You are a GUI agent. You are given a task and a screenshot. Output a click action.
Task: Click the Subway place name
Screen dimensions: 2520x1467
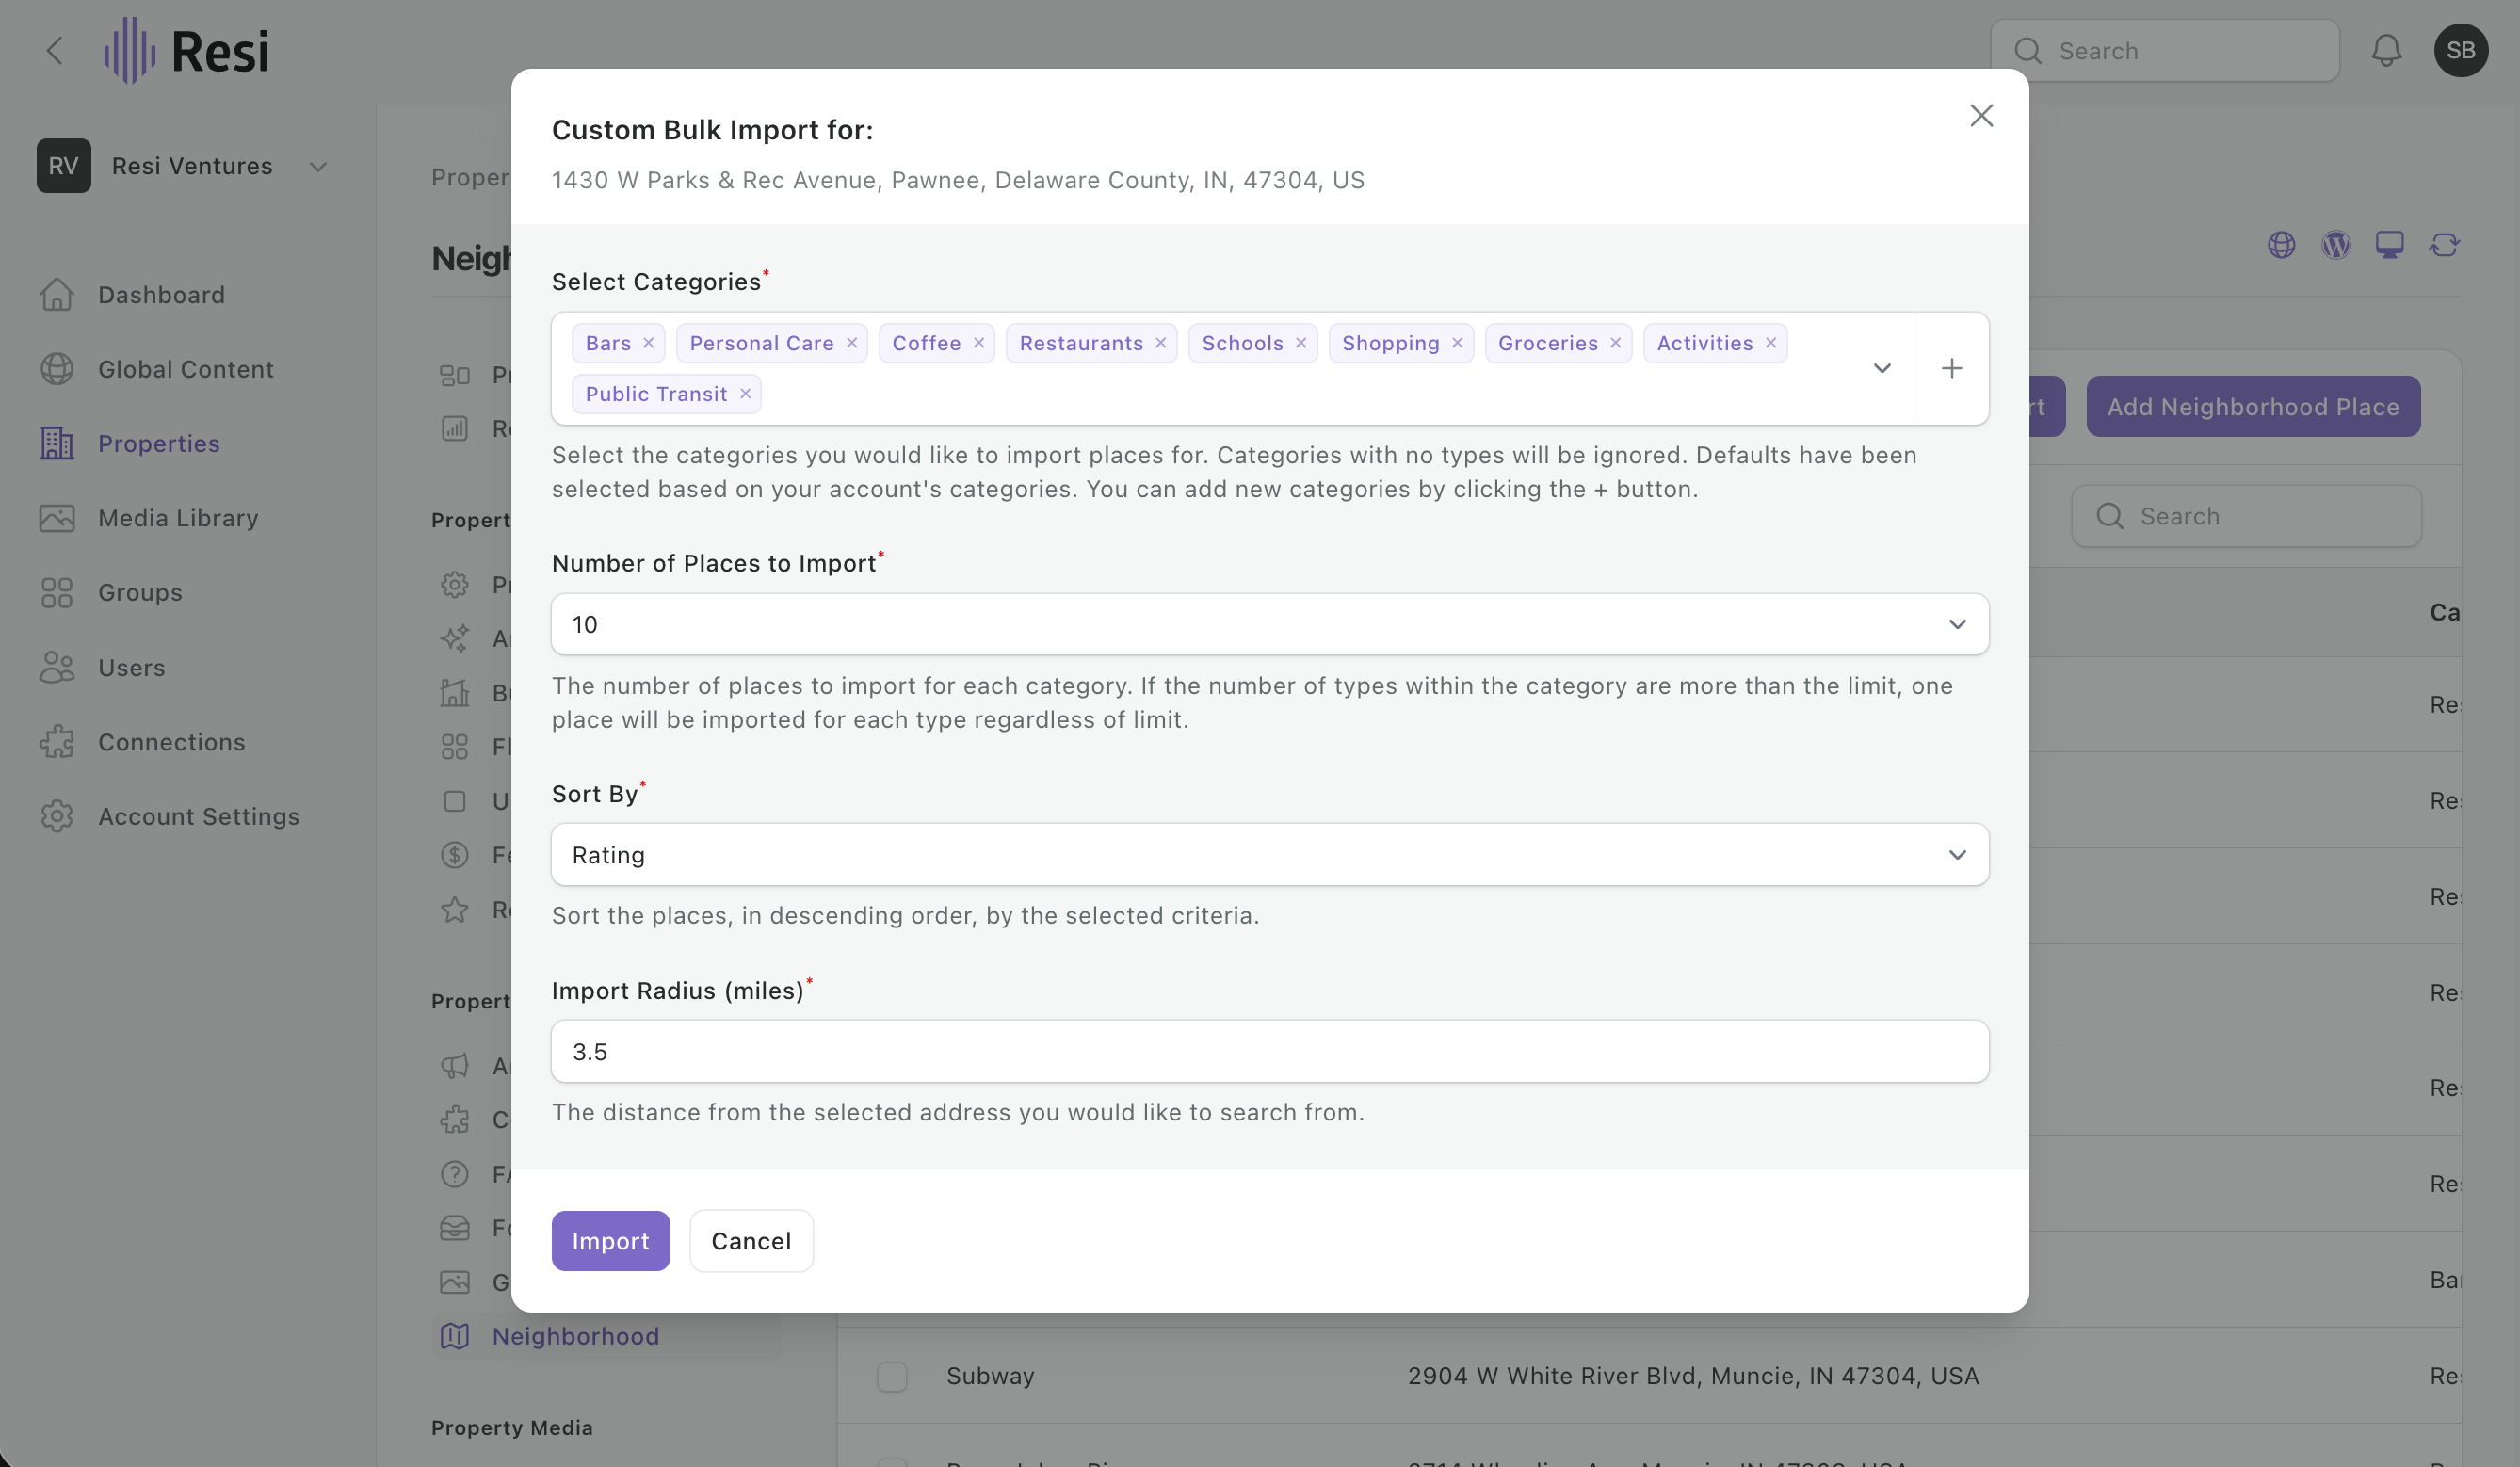point(990,1376)
